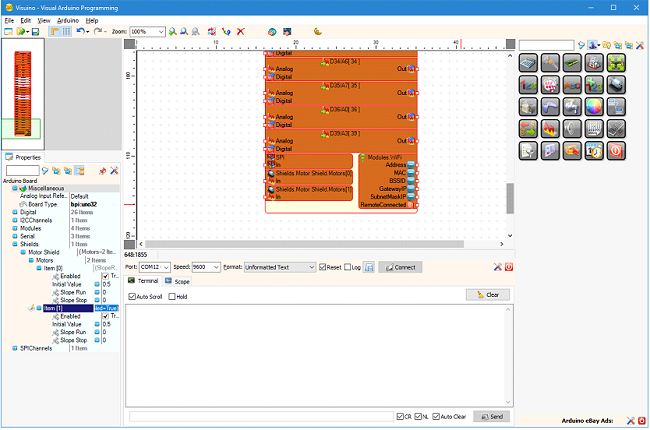Click the red X delete icon in toolbar

(240, 32)
